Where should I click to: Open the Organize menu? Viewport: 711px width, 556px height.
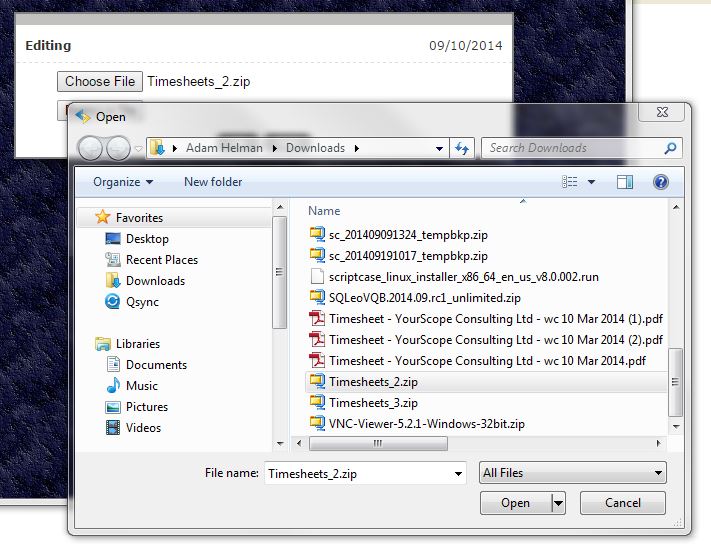pyautogui.click(x=123, y=182)
